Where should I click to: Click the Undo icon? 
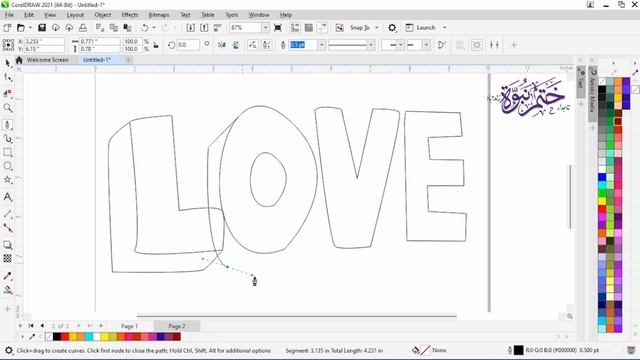pos(144,28)
